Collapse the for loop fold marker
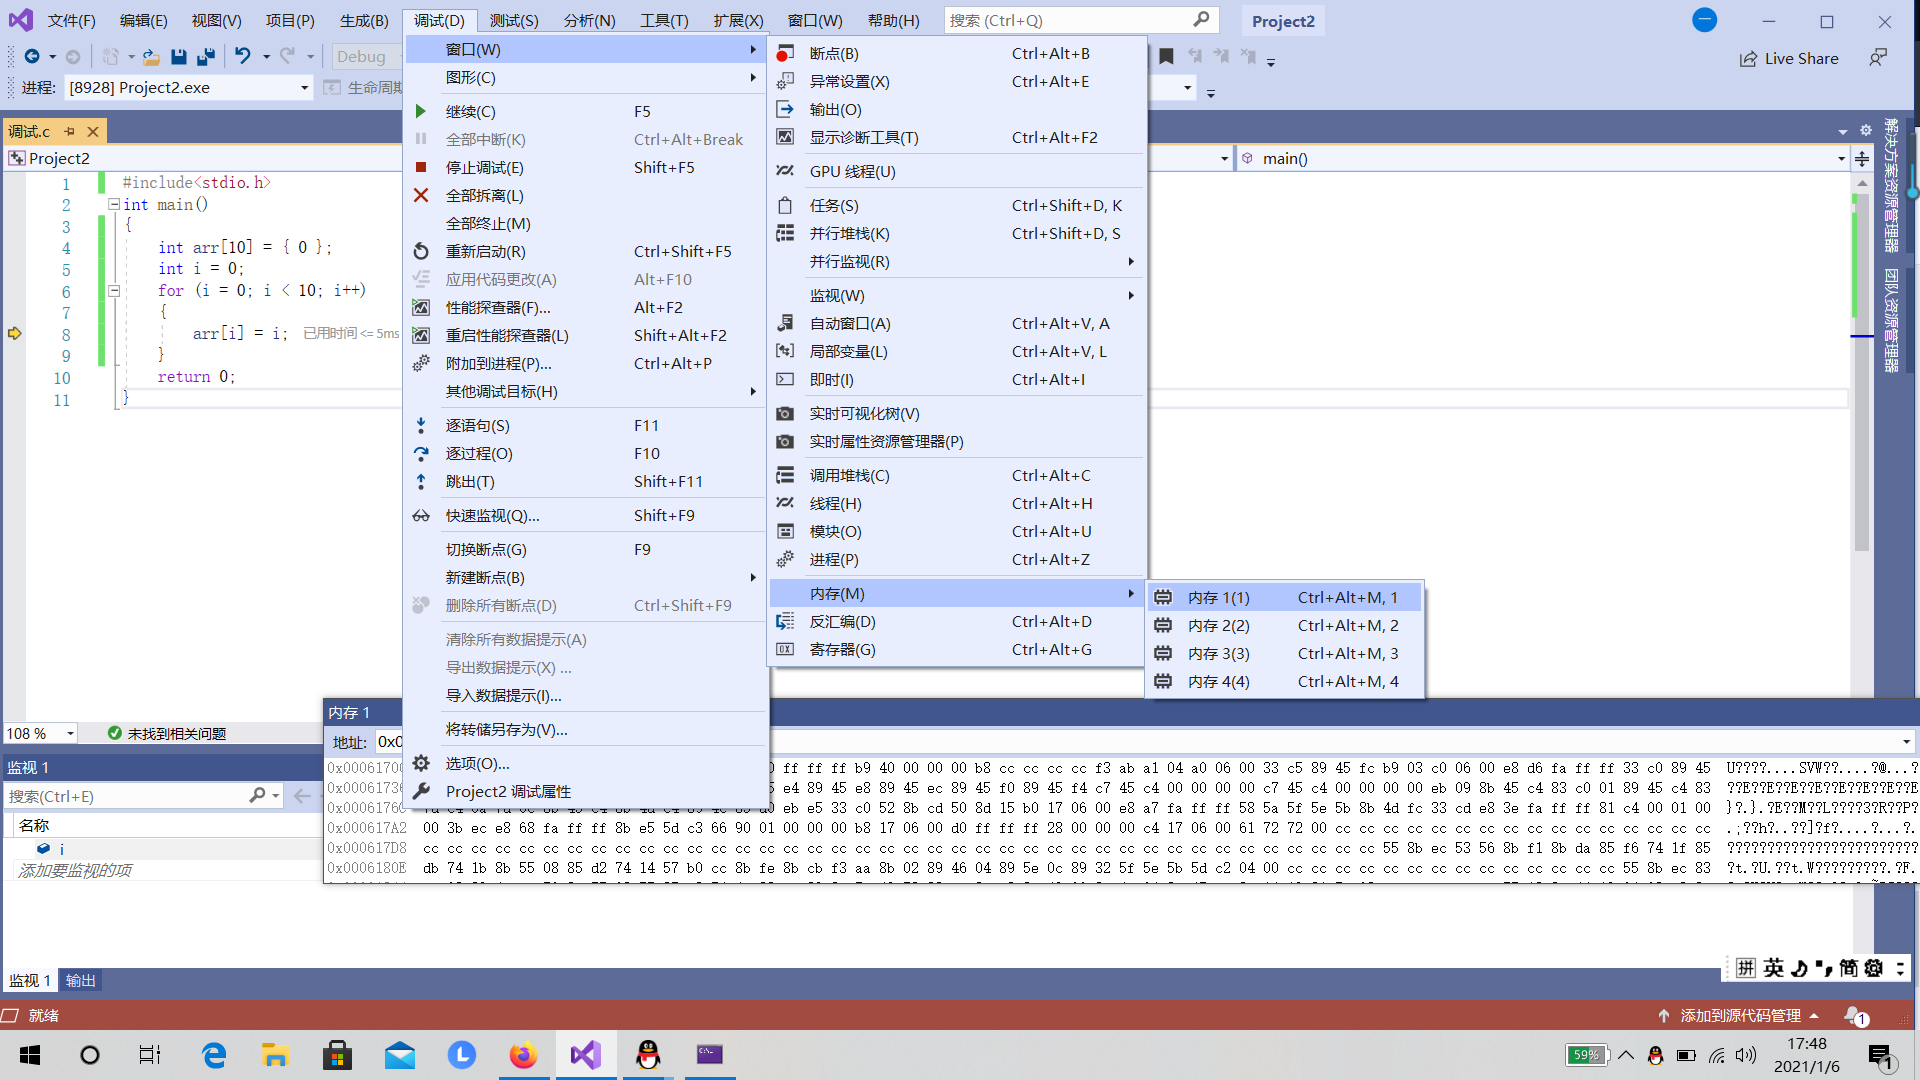The image size is (1920, 1080). [114, 291]
